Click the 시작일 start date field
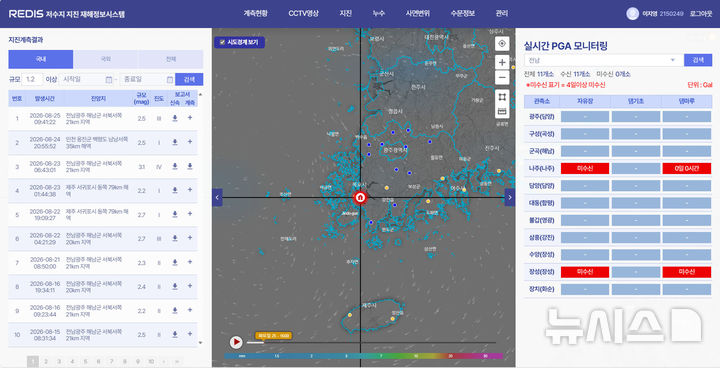720x368 pixels. pos(86,79)
